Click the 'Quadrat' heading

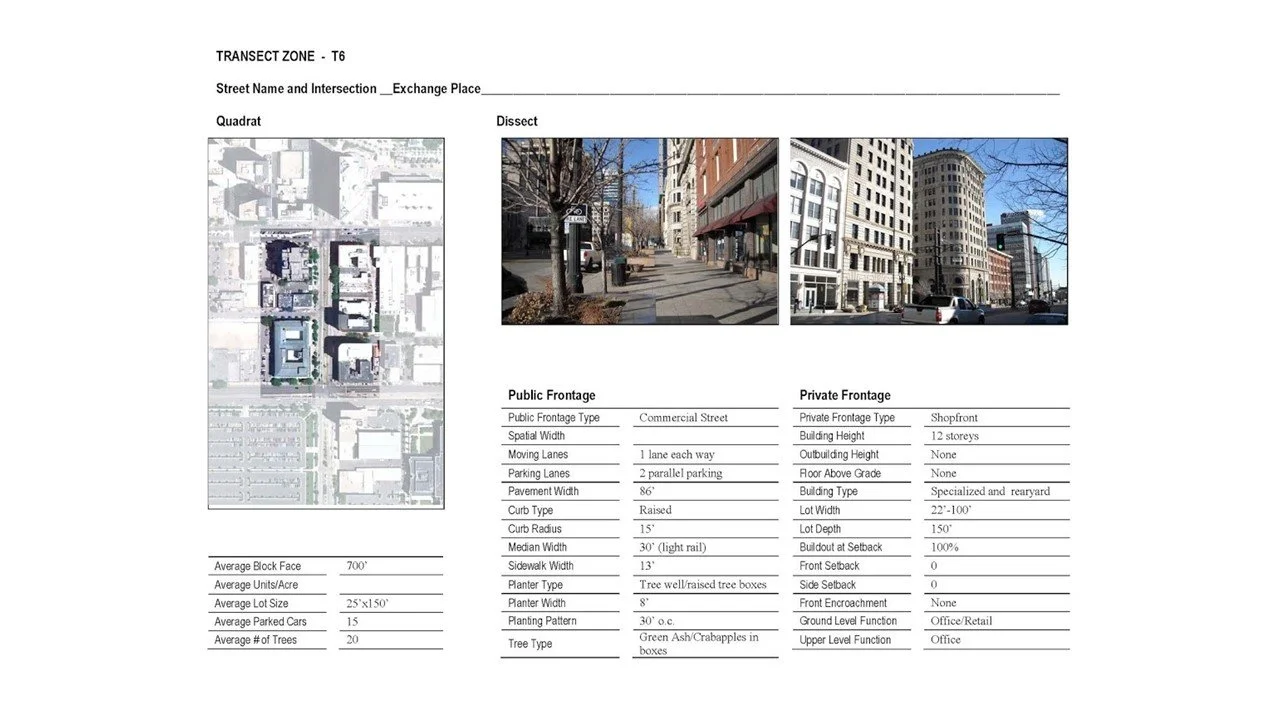(x=238, y=121)
